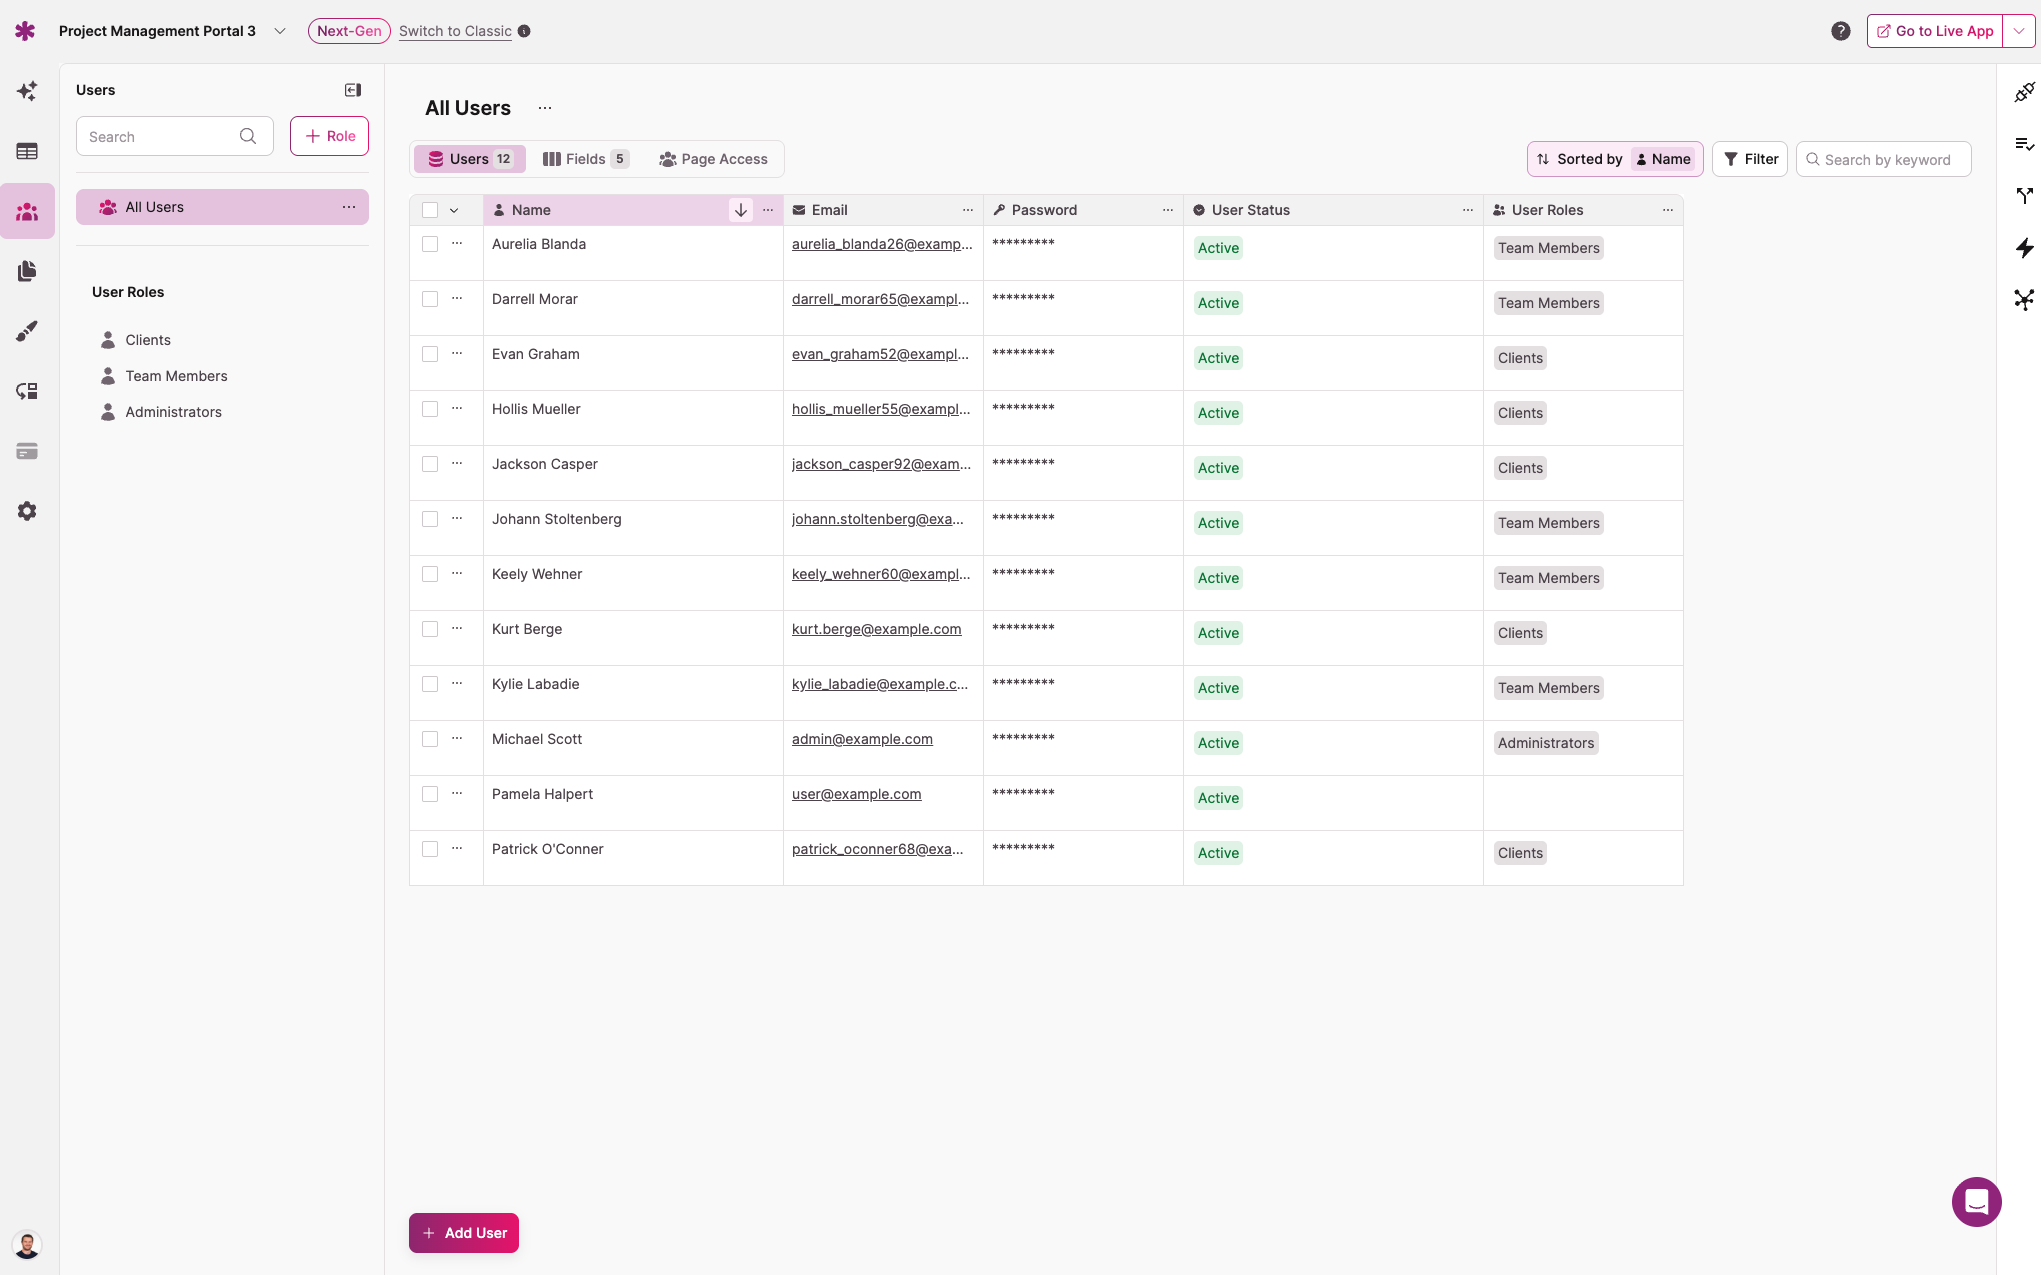Screen dimensions: 2041x1275
Task: Tick the checkbox for Michael Scott
Action: [430, 739]
